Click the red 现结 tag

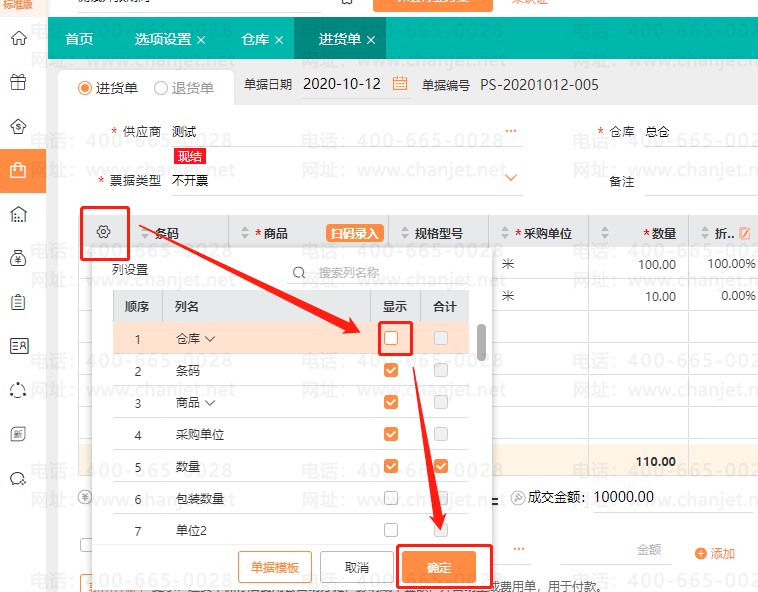click(190, 157)
